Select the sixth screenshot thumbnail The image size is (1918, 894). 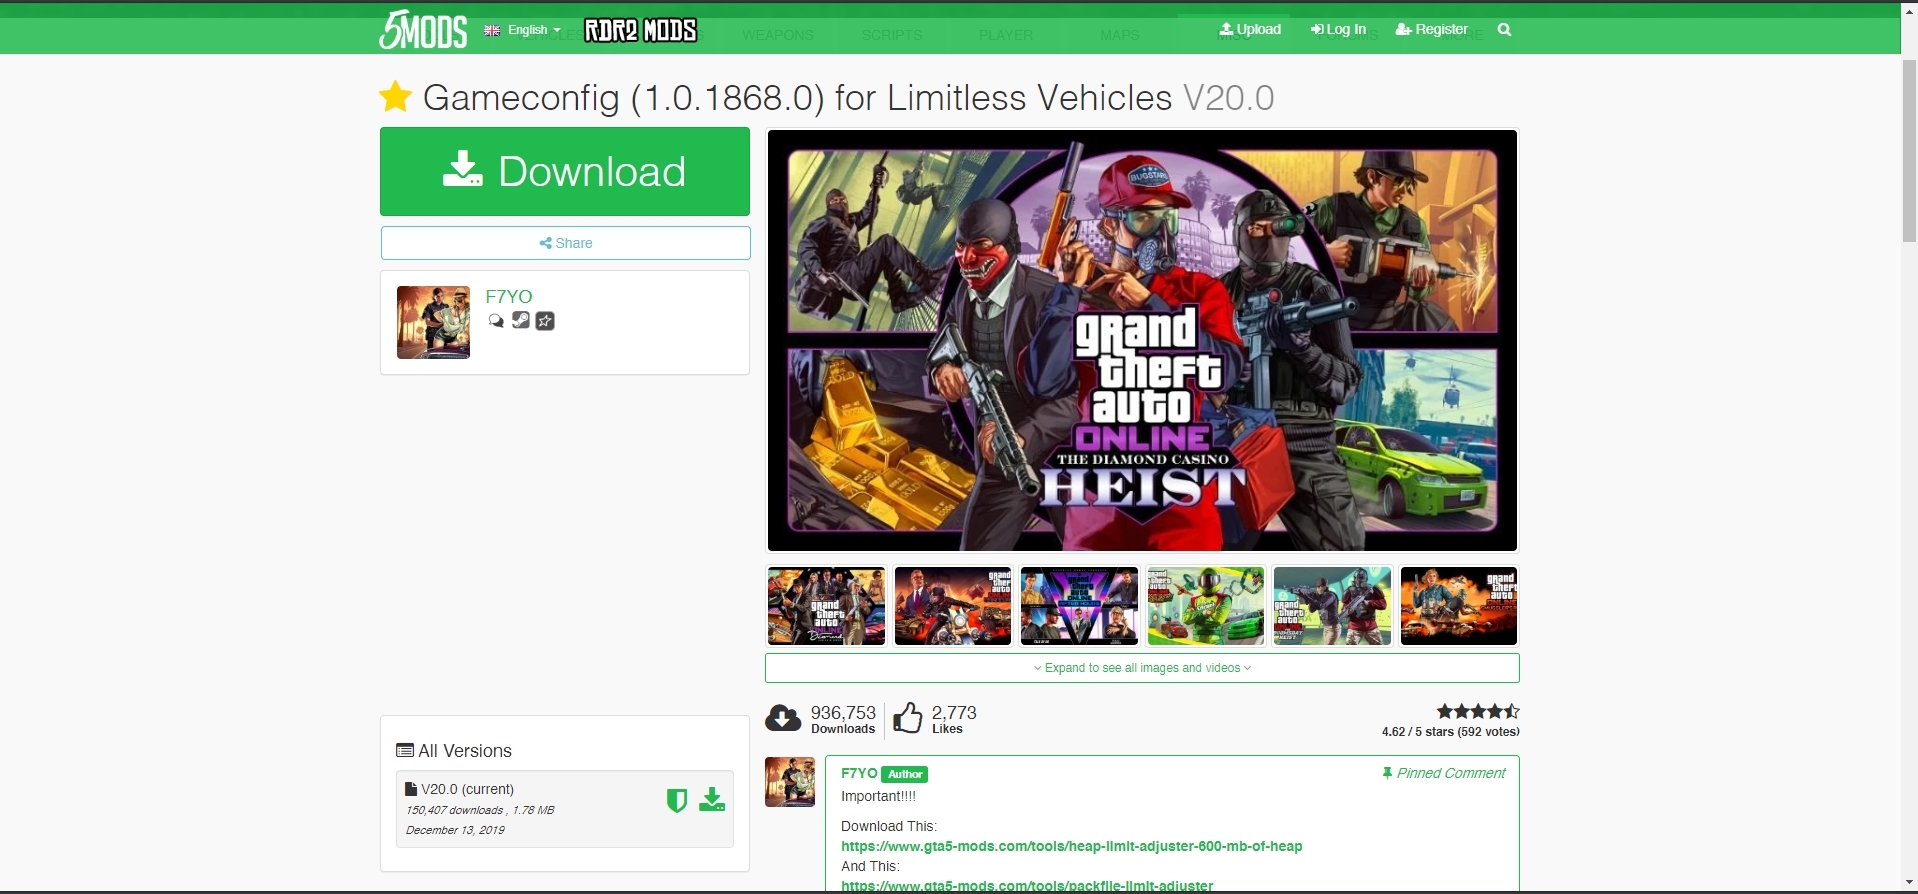pyautogui.click(x=1459, y=606)
